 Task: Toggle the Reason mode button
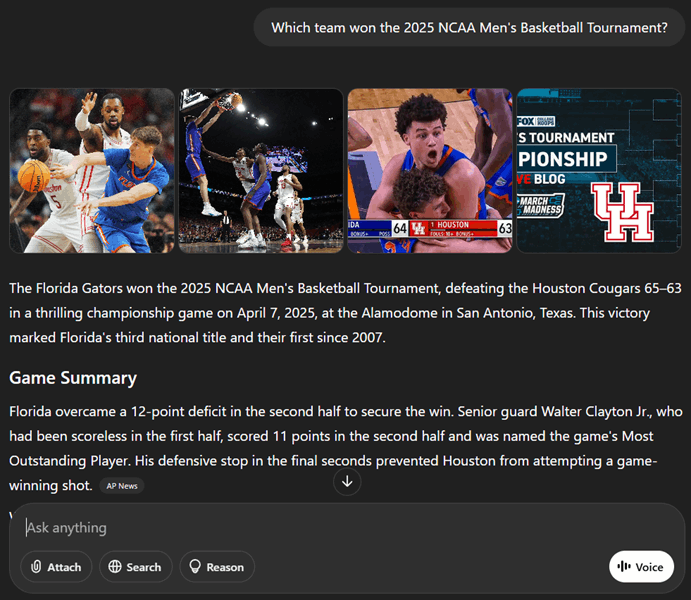(217, 567)
